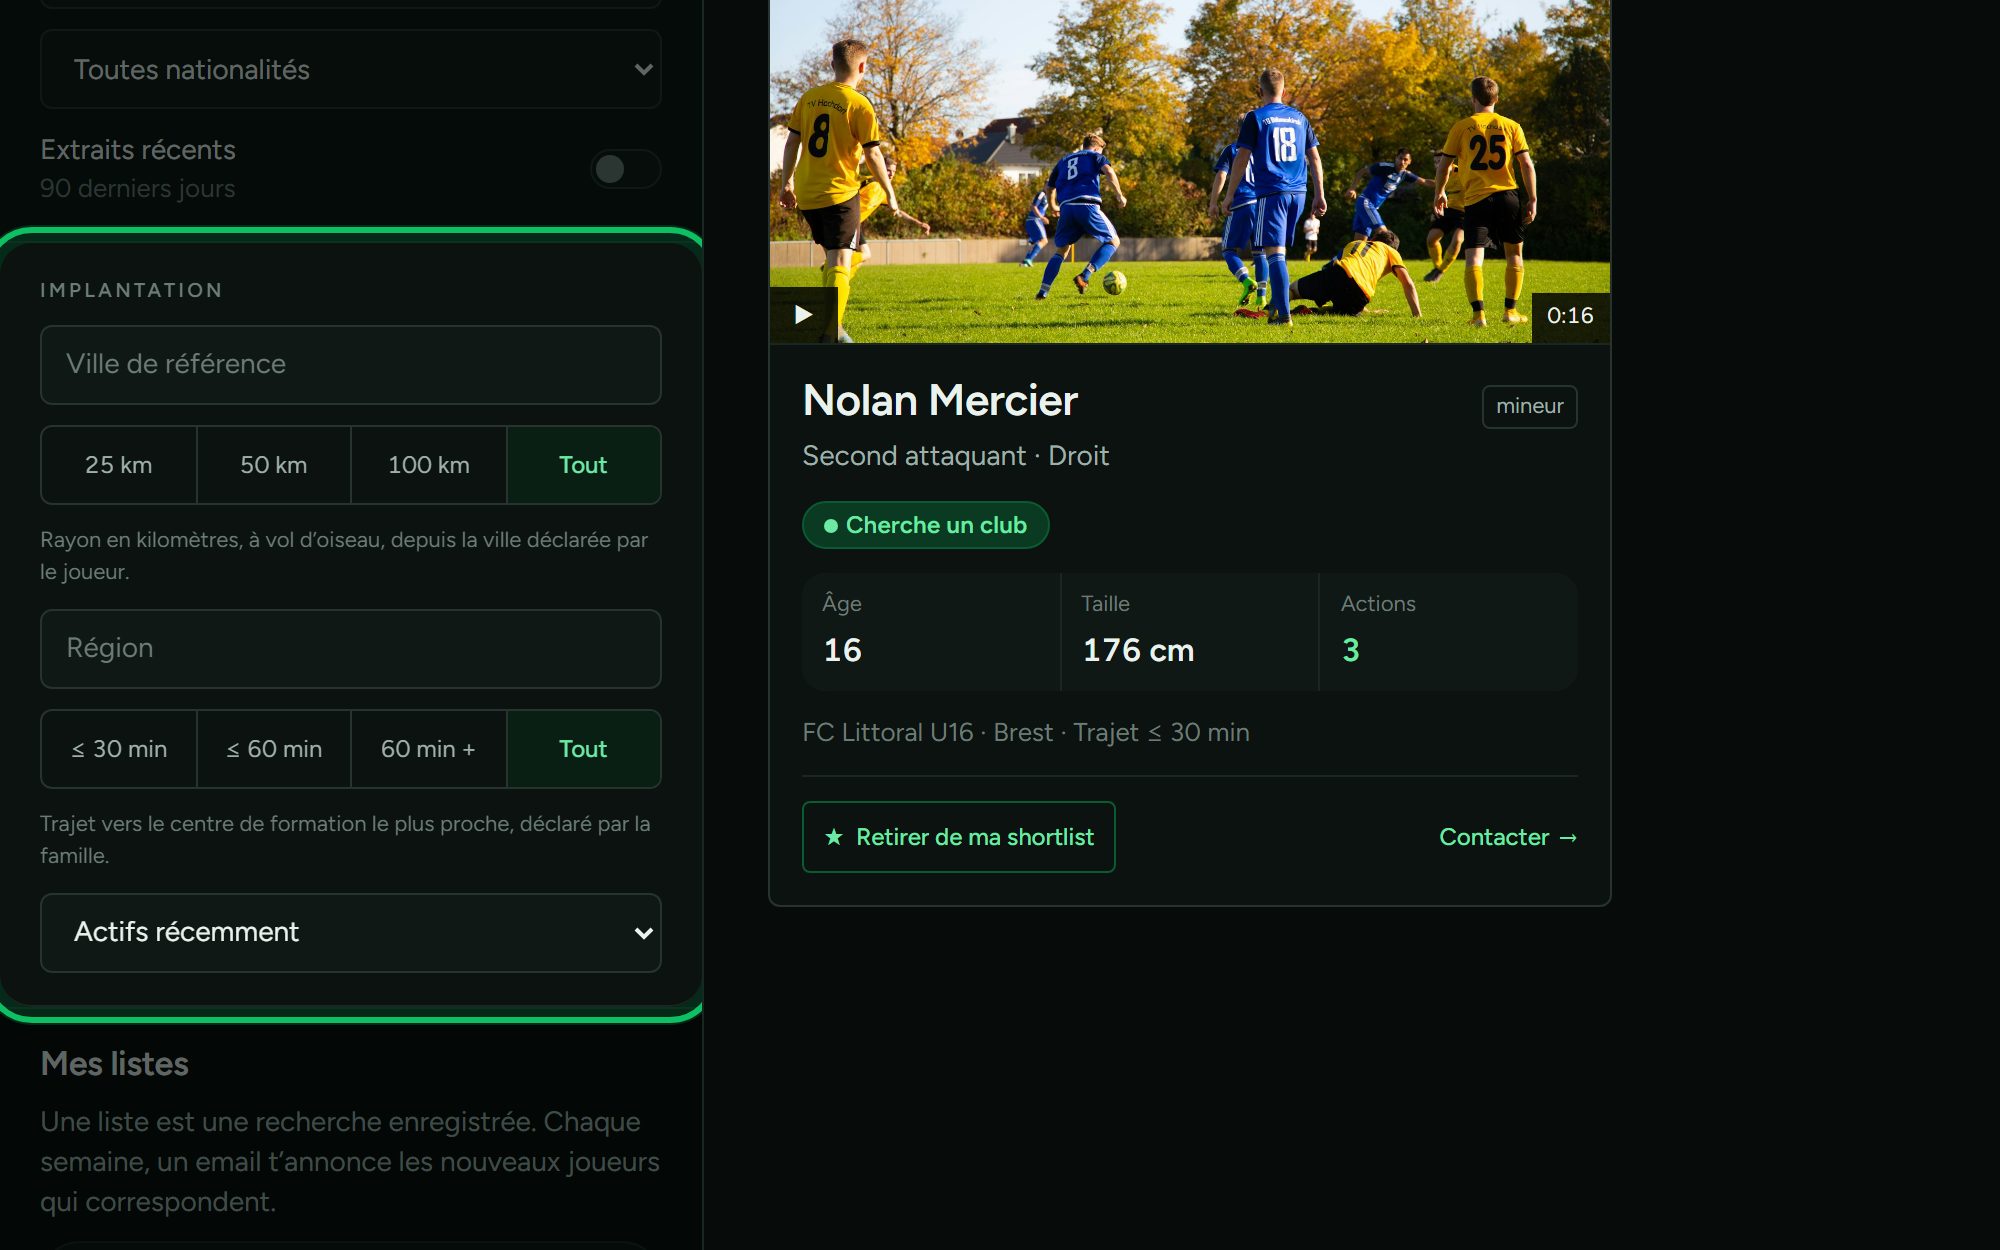Open the match video thumbnail
Screen dimensions: 2000x1250
[x=1190, y=171]
